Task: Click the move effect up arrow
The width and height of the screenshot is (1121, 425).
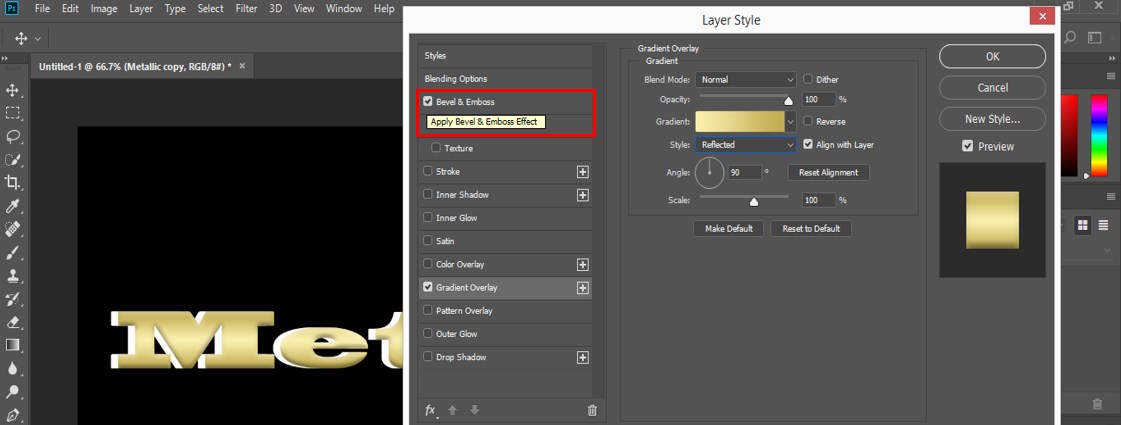Action: [452, 410]
